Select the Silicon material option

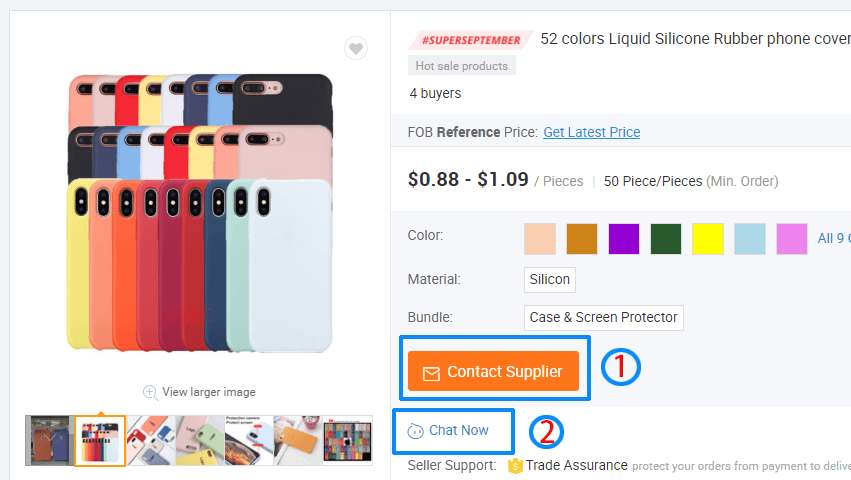point(550,280)
